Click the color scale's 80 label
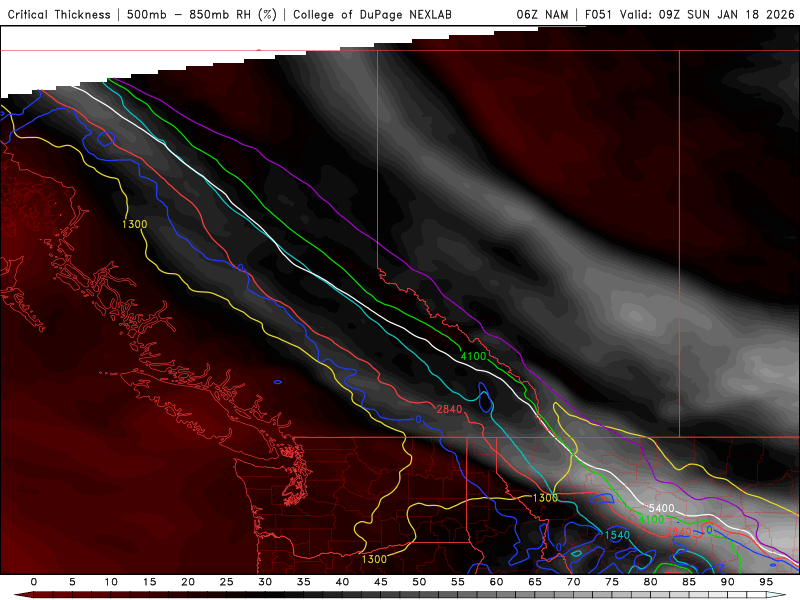The image size is (800, 600). pos(650,582)
